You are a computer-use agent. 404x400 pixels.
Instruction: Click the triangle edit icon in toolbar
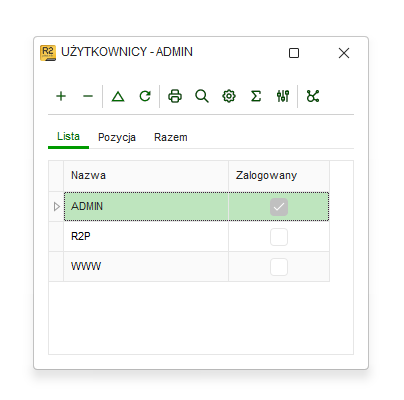118,96
